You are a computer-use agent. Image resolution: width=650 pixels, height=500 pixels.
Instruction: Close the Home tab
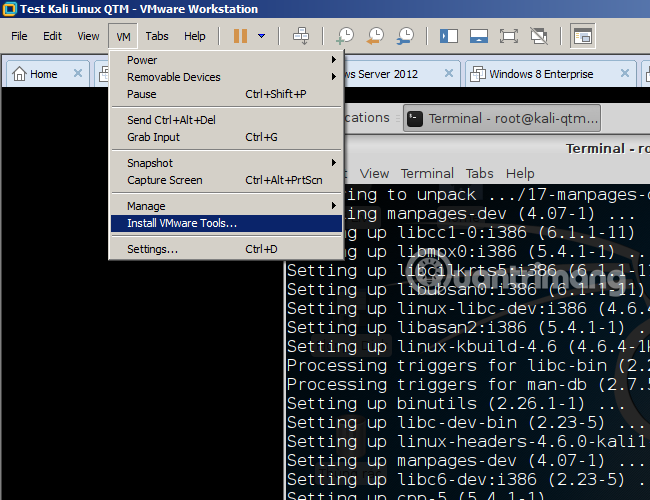pos(78,73)
